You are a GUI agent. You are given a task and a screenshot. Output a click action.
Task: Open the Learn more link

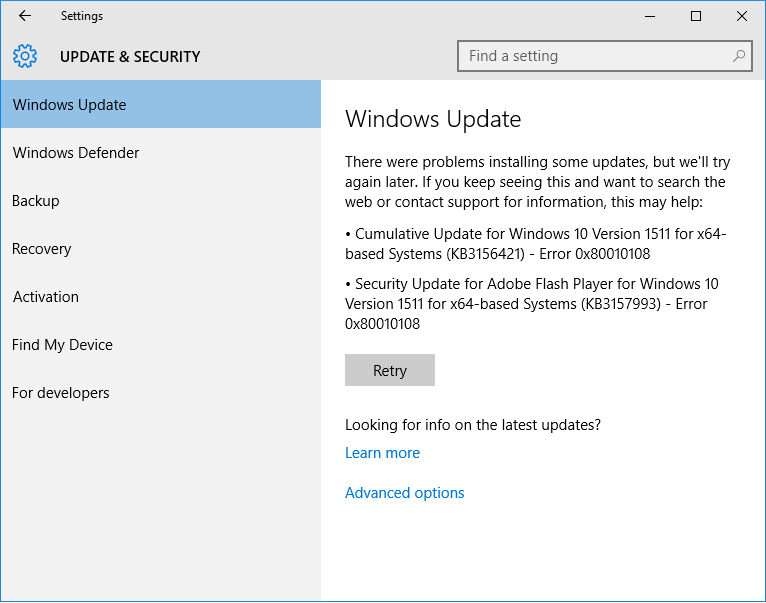383,452
